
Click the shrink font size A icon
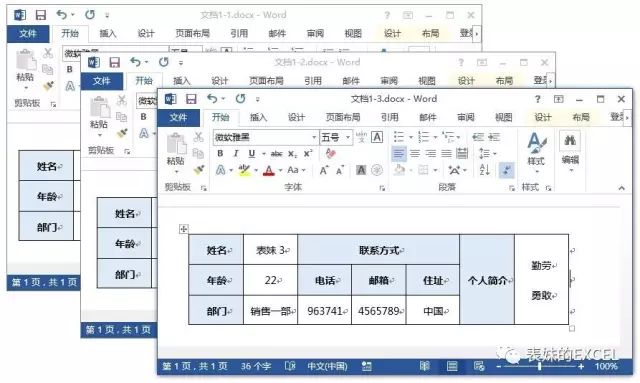(340, 170)
